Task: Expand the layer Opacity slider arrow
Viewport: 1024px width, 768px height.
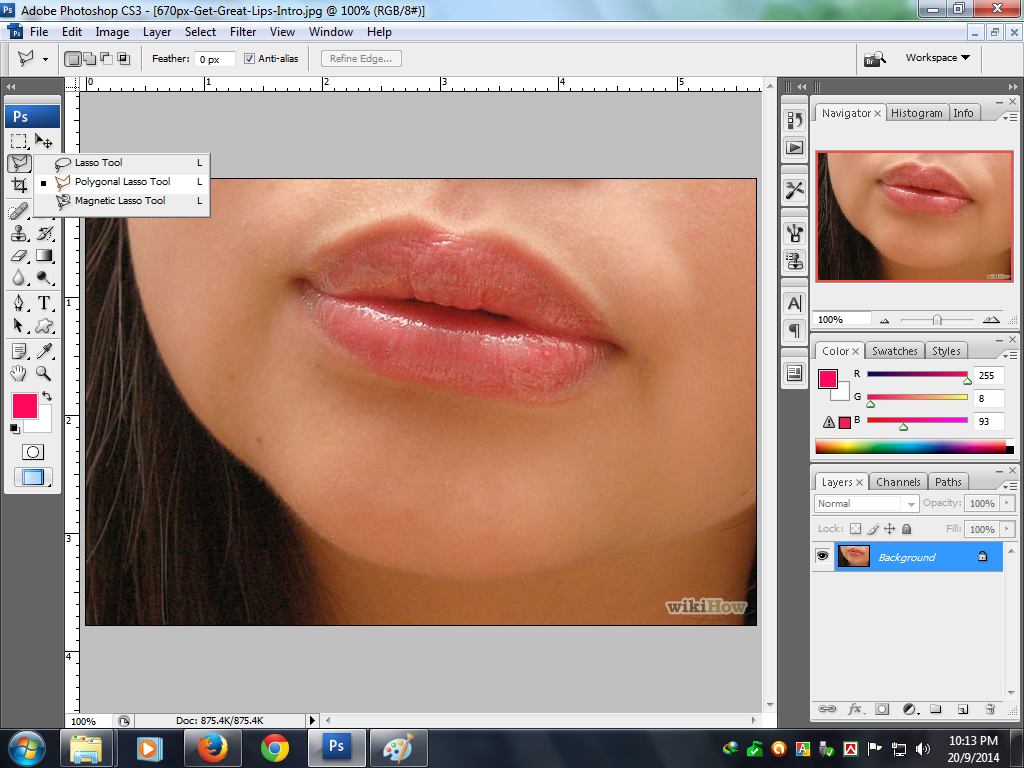Action: click(1007, 504)
